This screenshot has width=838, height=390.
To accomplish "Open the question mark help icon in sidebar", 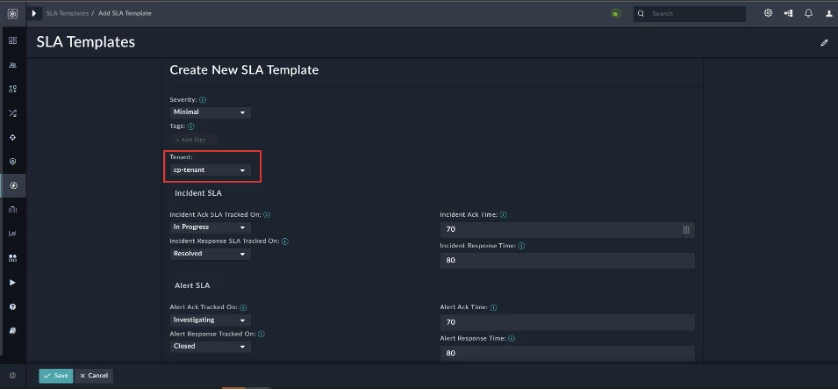I will pos(13,307).
